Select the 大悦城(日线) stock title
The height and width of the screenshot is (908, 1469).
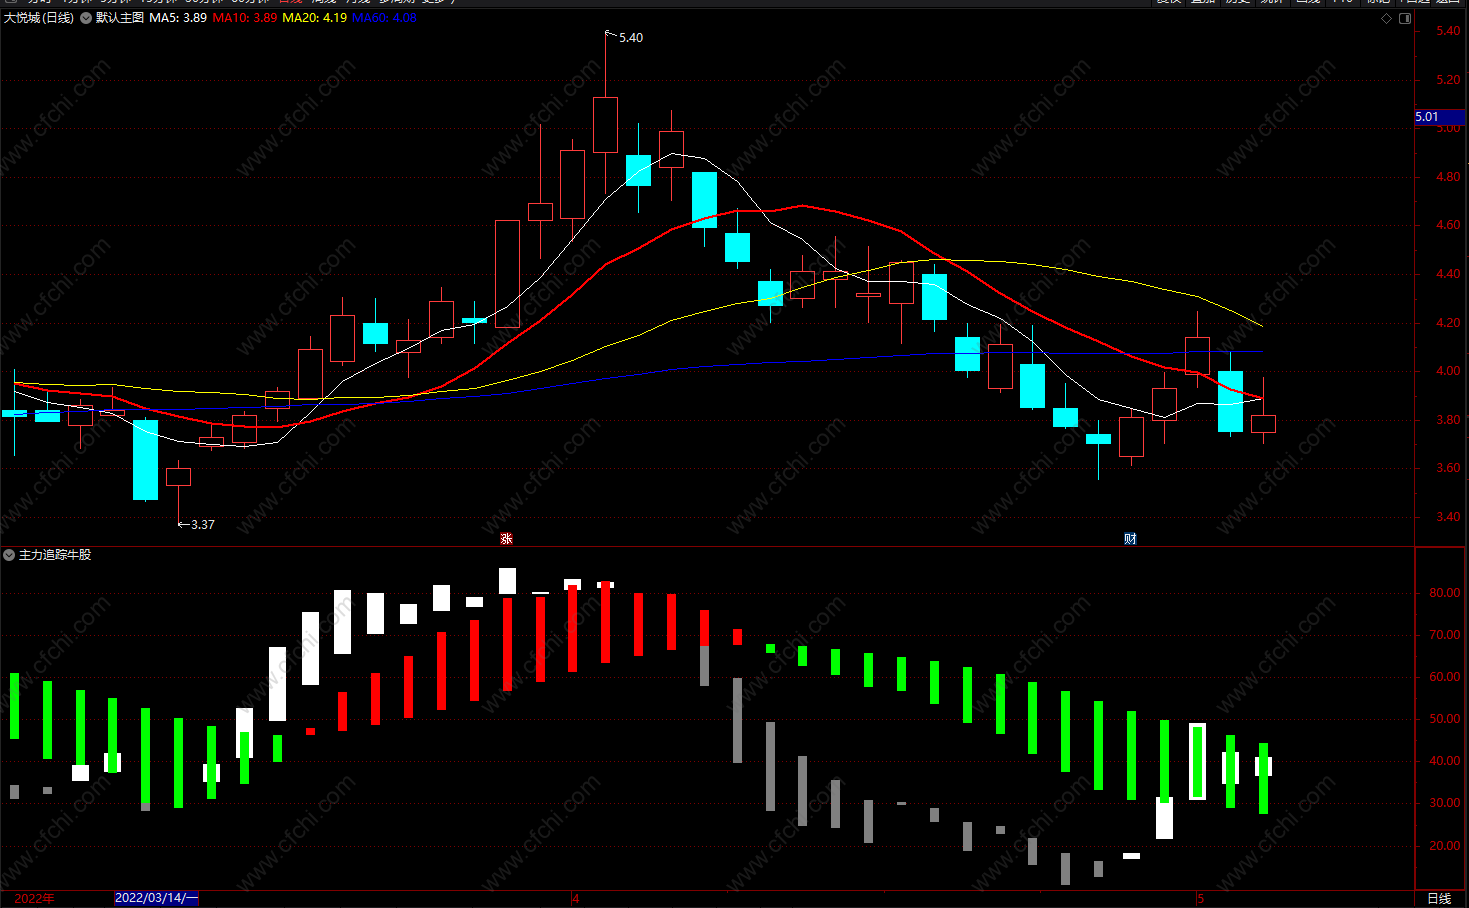(39, 18)
